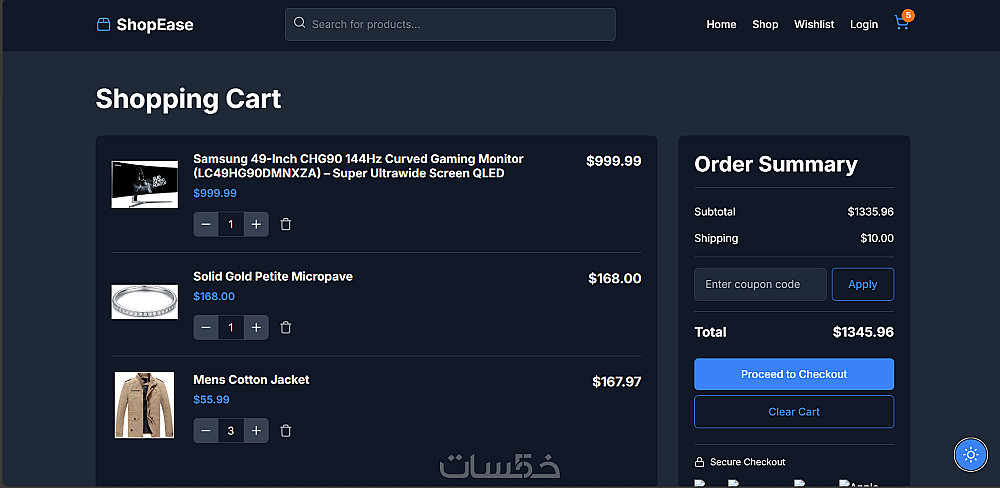
Task: Click the Clear Cart button
Action: [794, 412]
